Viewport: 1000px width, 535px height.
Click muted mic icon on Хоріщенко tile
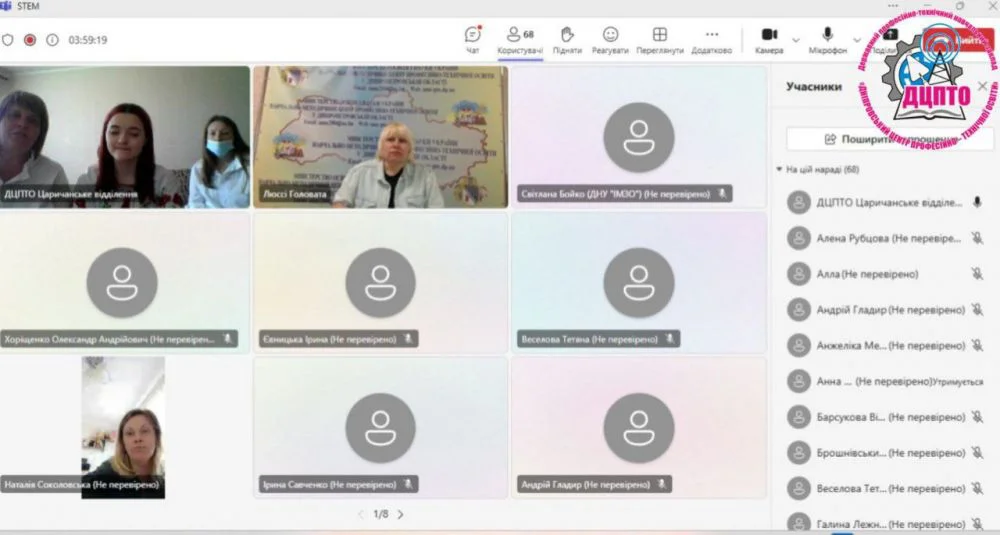pos(228,339)
